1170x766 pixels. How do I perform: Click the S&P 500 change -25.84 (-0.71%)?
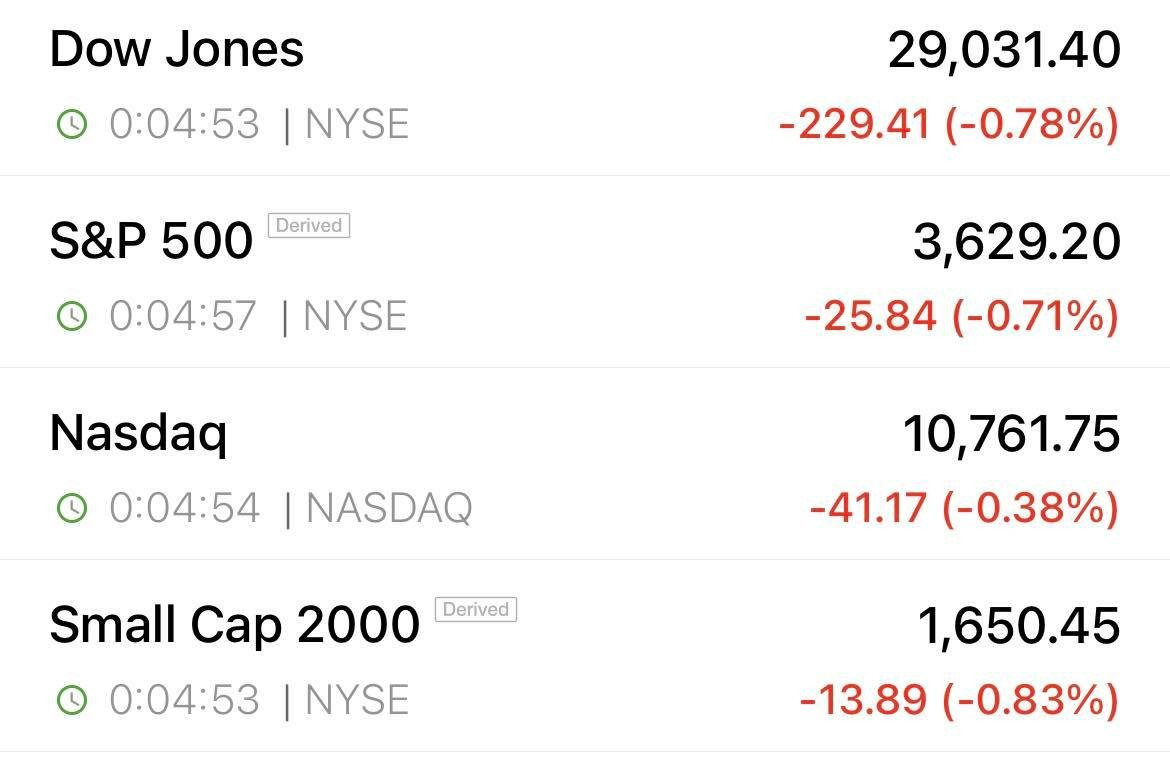(963, 315)
